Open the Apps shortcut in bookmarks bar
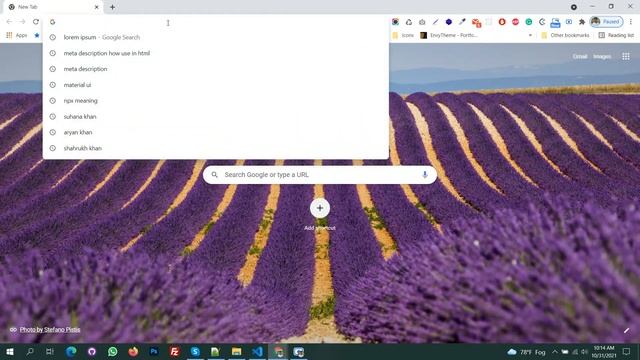Image resolution: width=640 pixels, height=360 pixels. tap(17, 36)
